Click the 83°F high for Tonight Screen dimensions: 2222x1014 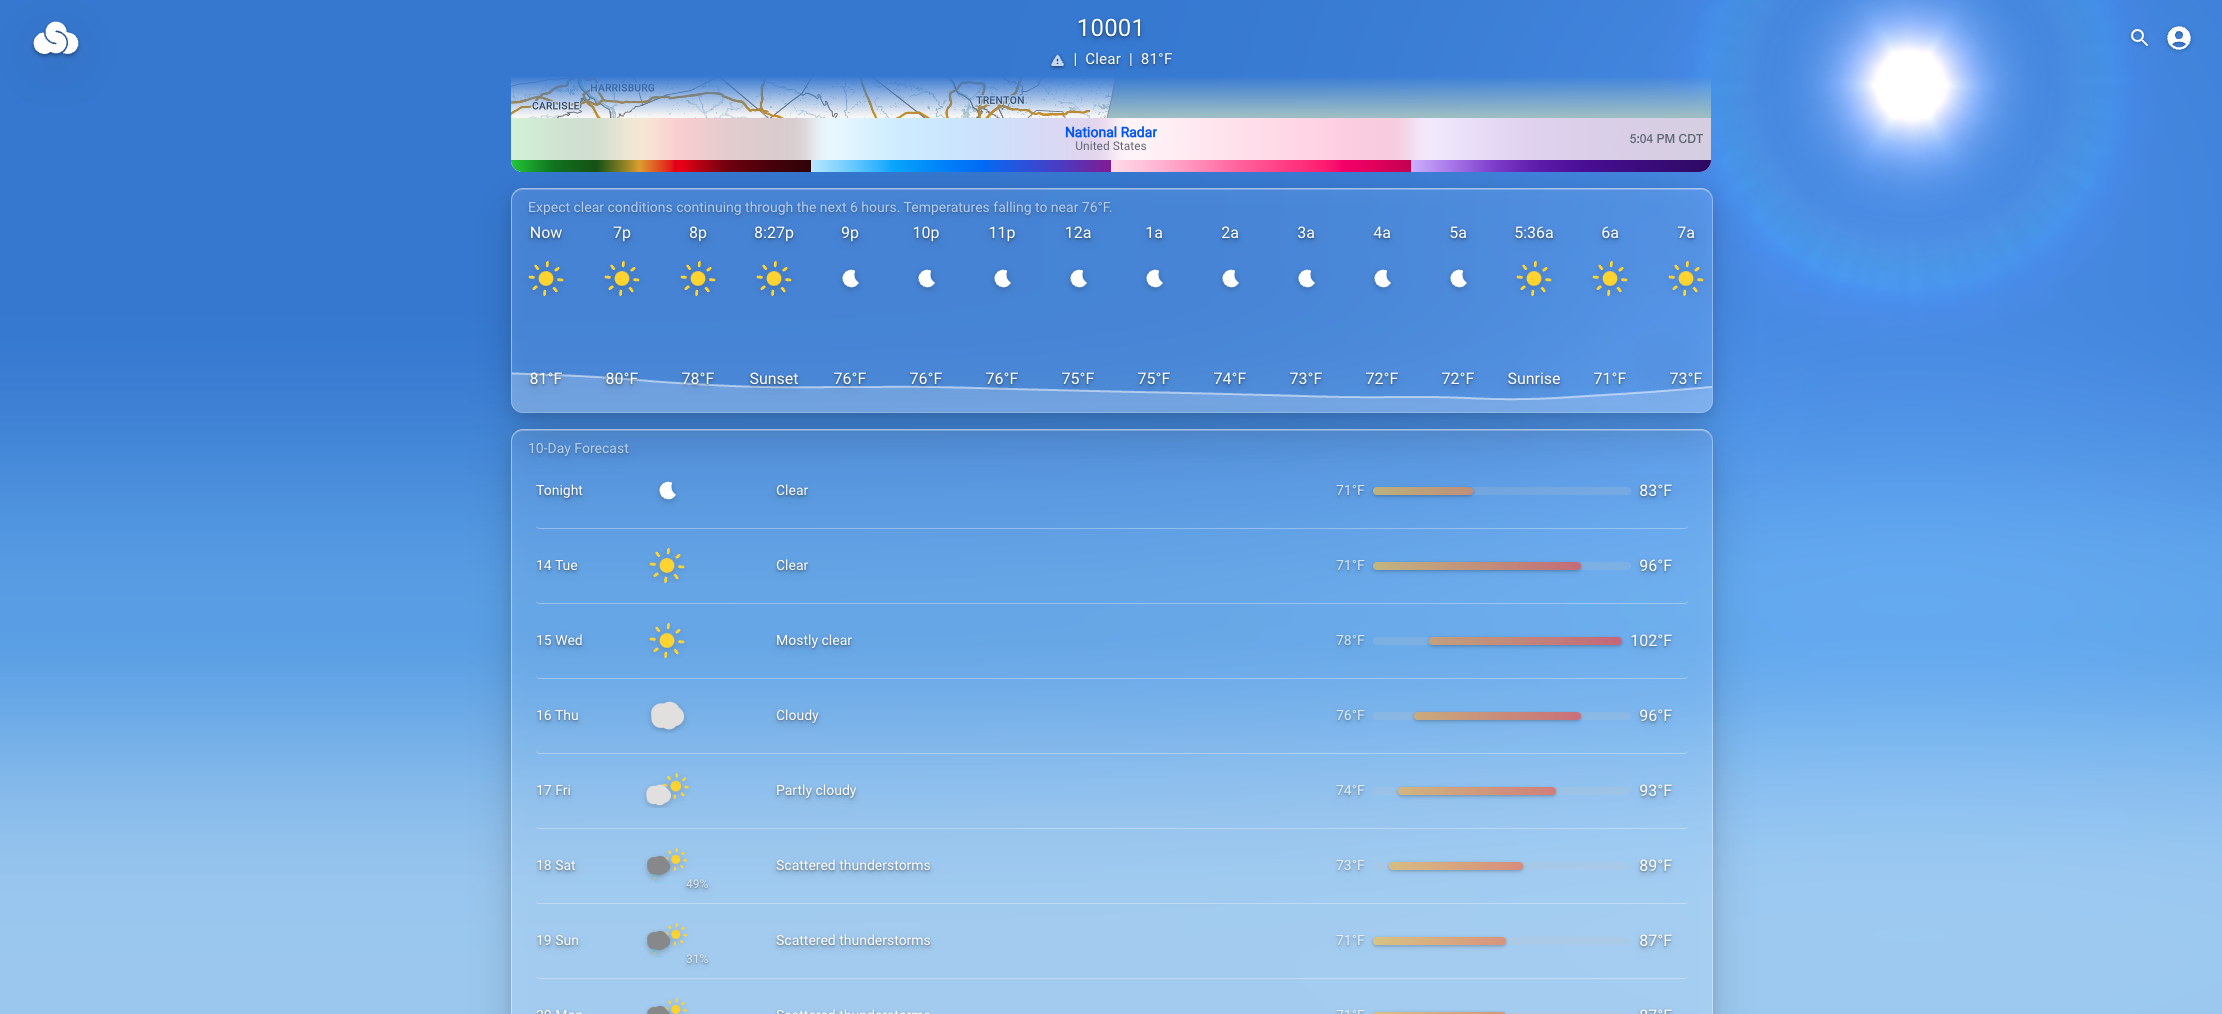click(1655, 491)
